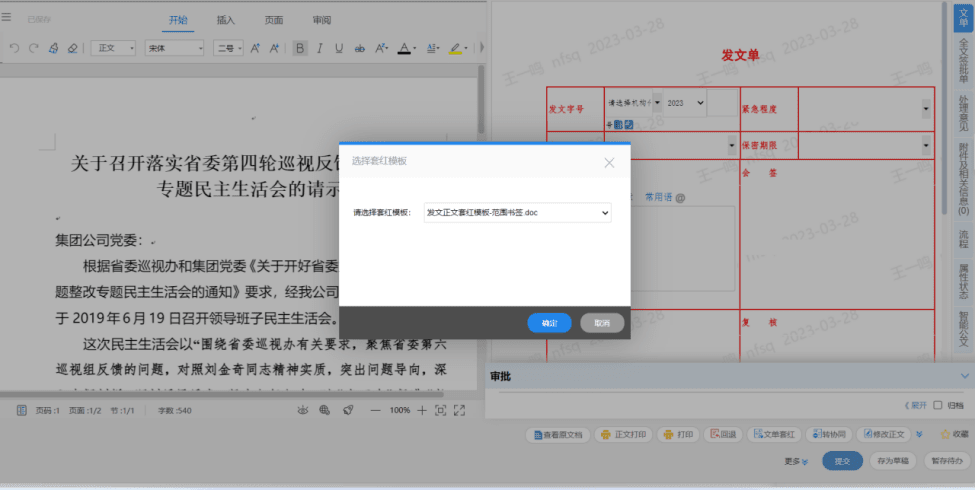Submit using the blue 提交 button

tap(843, 461)
